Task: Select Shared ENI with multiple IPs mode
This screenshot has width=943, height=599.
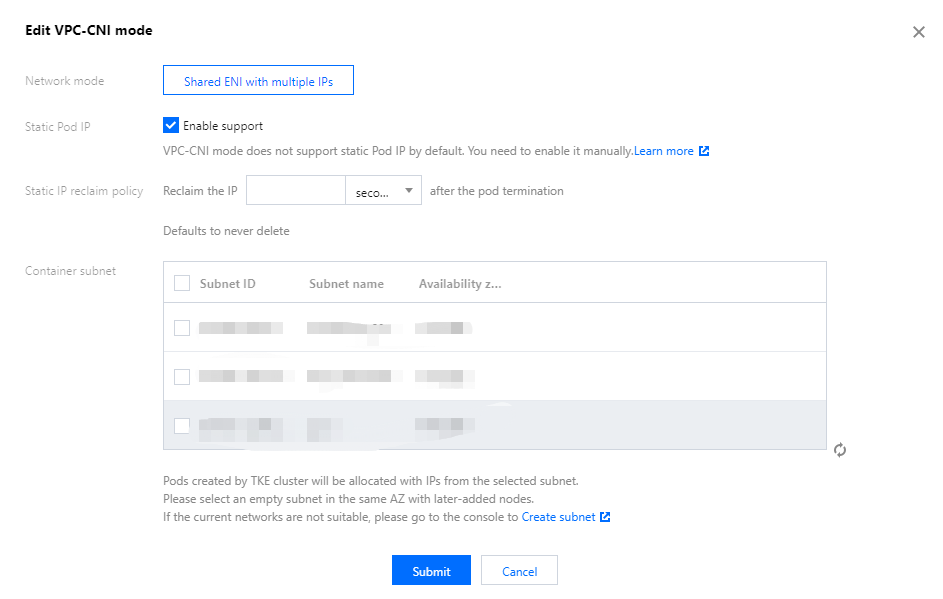Action: pyautogui.click(x=258, y=81)
